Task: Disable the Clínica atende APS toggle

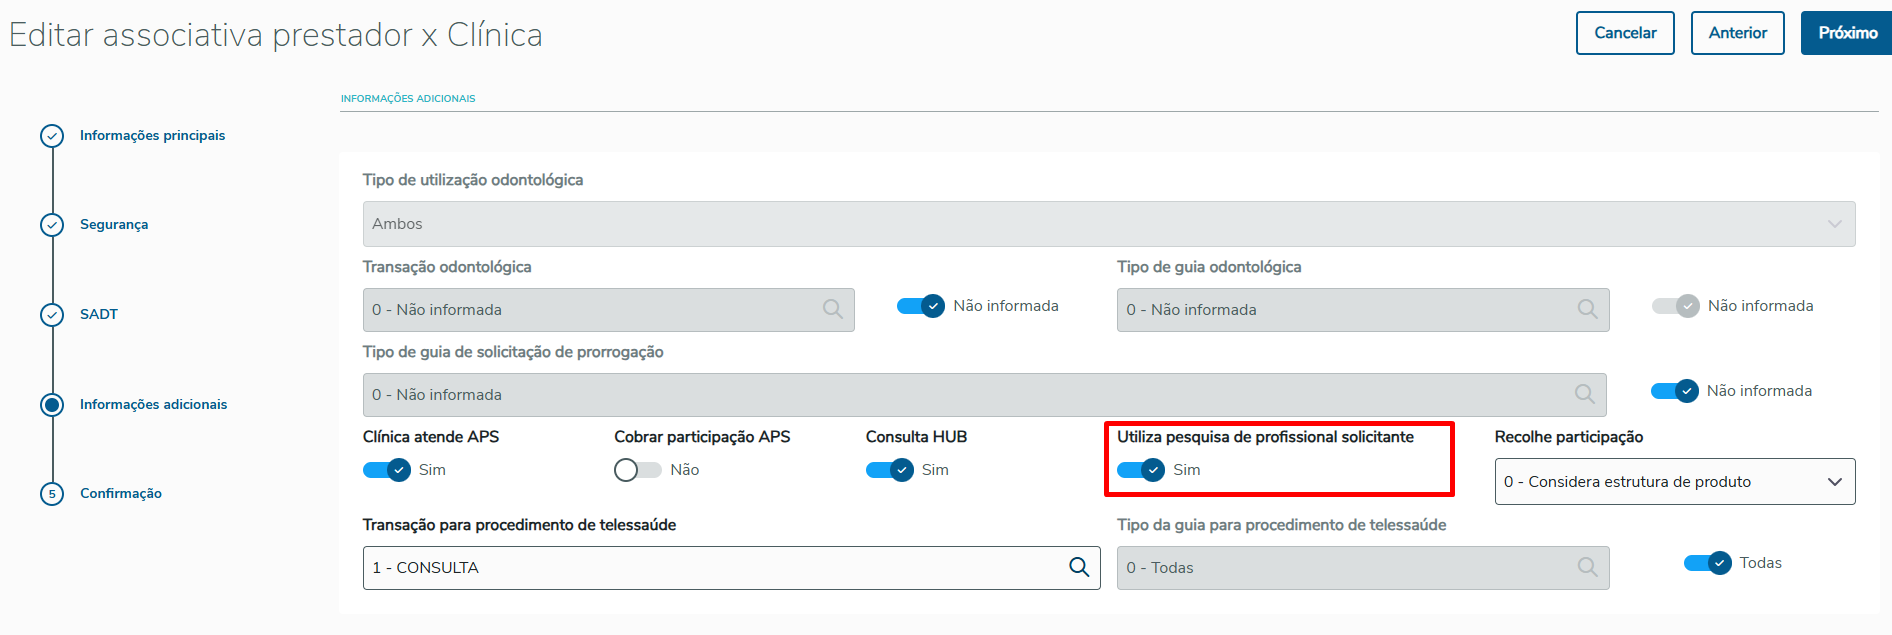Action: (x=387, y=470)
